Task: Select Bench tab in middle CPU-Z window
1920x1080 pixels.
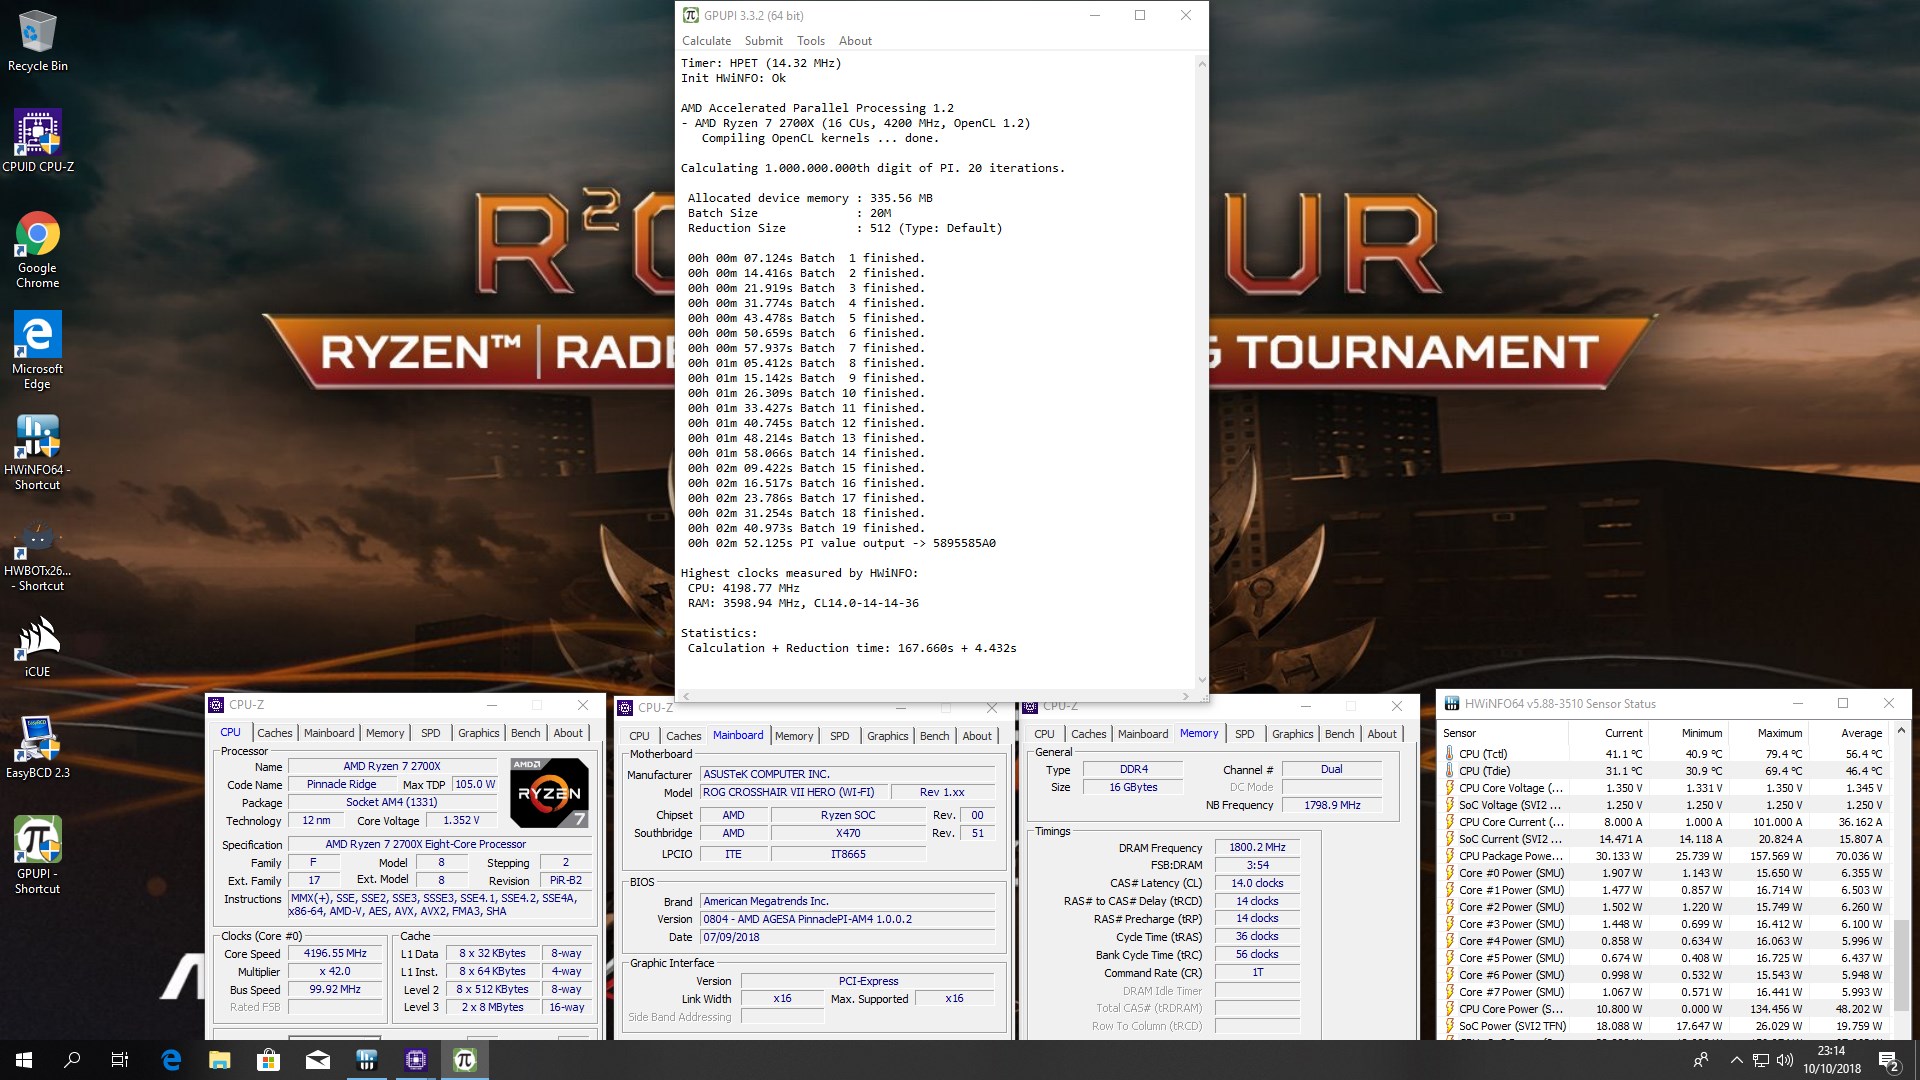Action: click(934, 736)
